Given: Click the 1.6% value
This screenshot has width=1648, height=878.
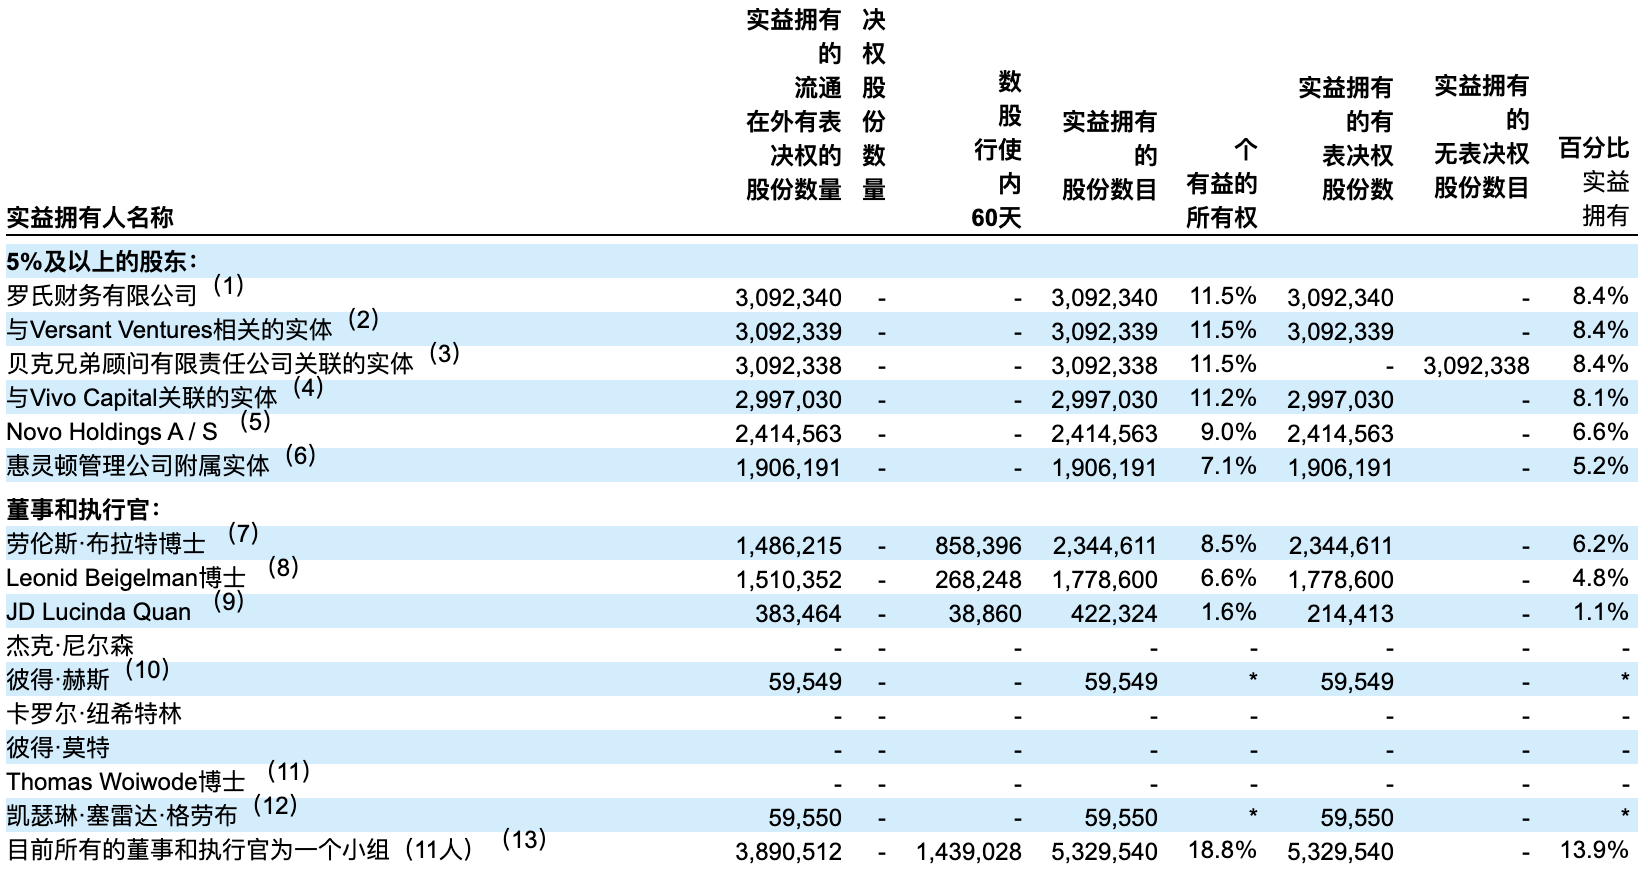Looking at the screenshot, I should coord(1229,612).
